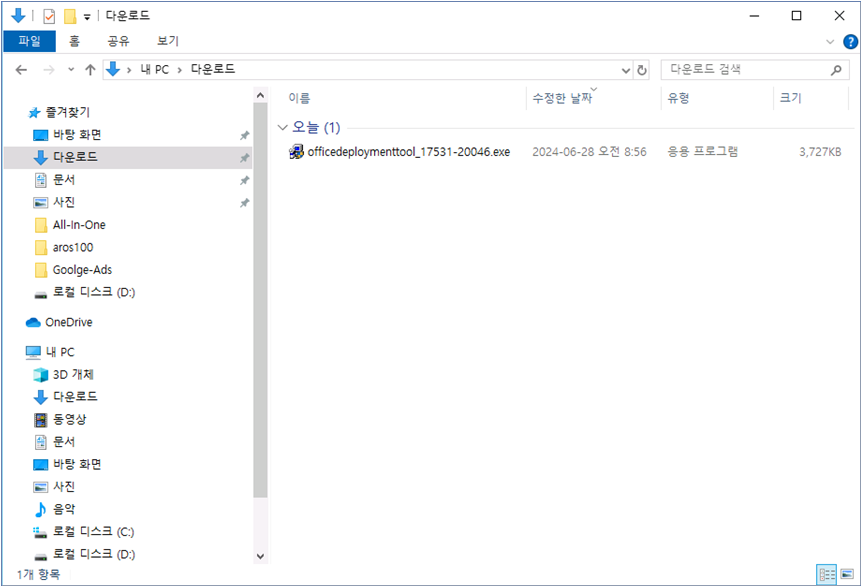Open the recent locations dropdown arrow
Viewport: 862px width, 587px height.
71,70
